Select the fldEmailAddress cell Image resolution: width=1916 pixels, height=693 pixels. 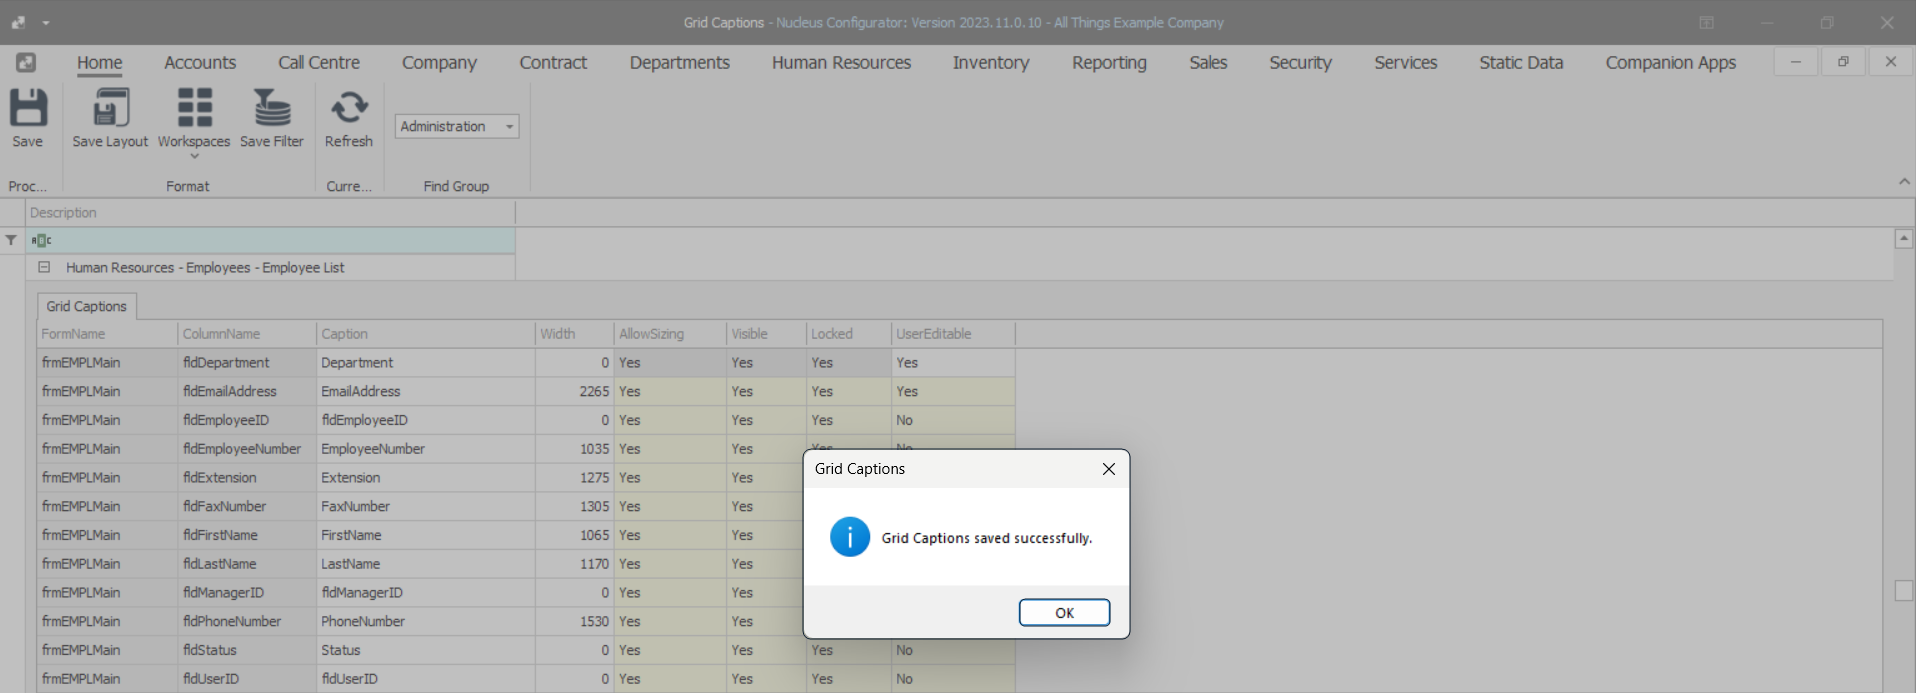click(x=247, y=392)
